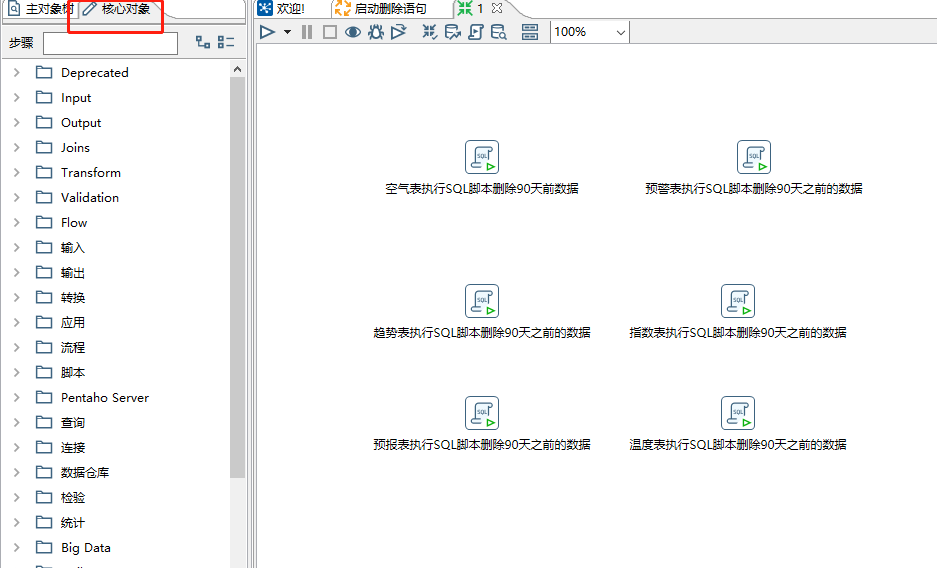Open the 欢迎! tab
The height and width of the screenshot is (568, 937).
(291, 8)
